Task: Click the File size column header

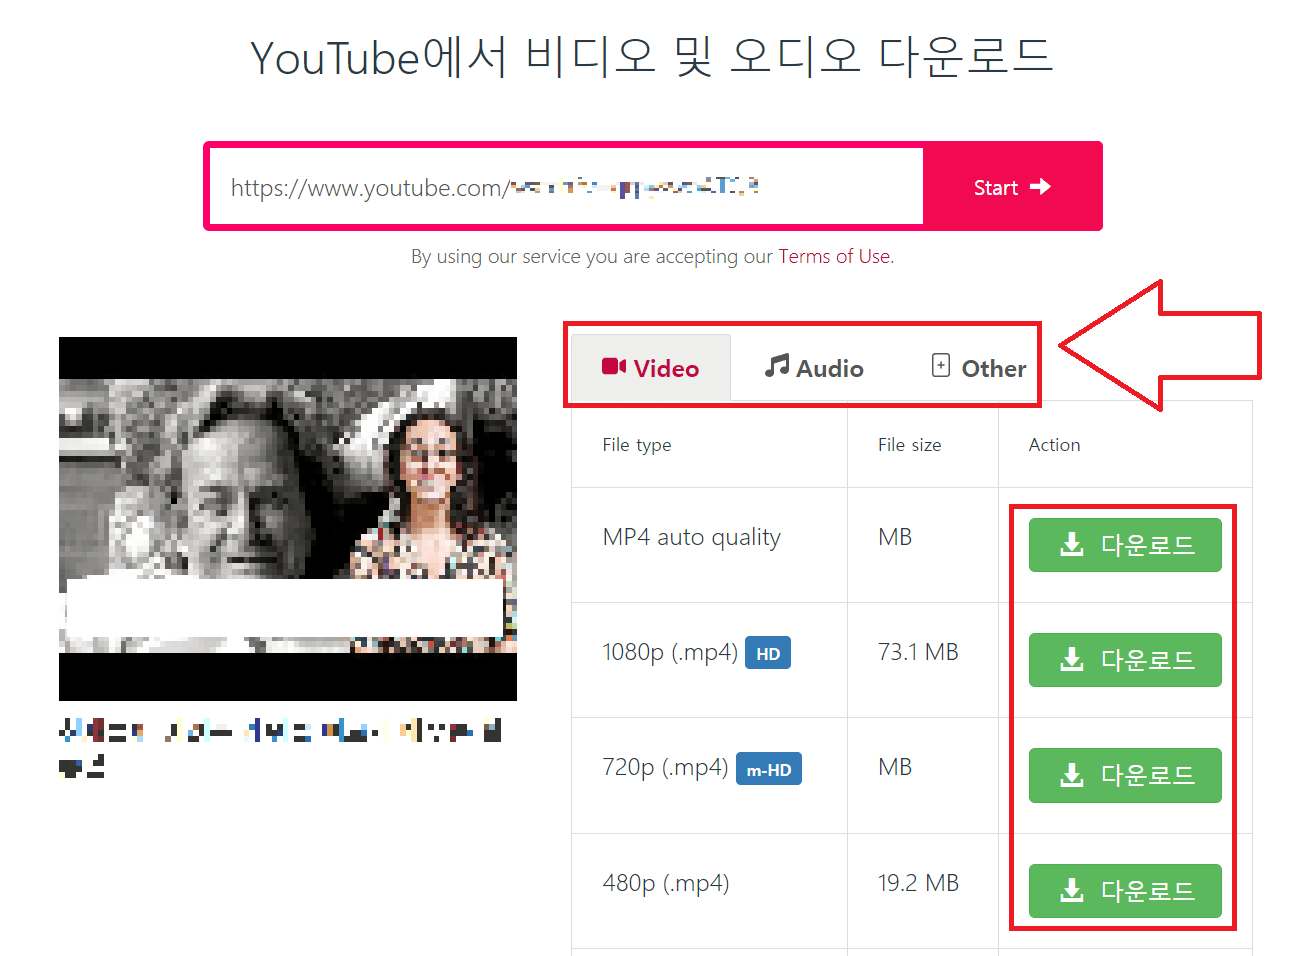Action: 909,444
